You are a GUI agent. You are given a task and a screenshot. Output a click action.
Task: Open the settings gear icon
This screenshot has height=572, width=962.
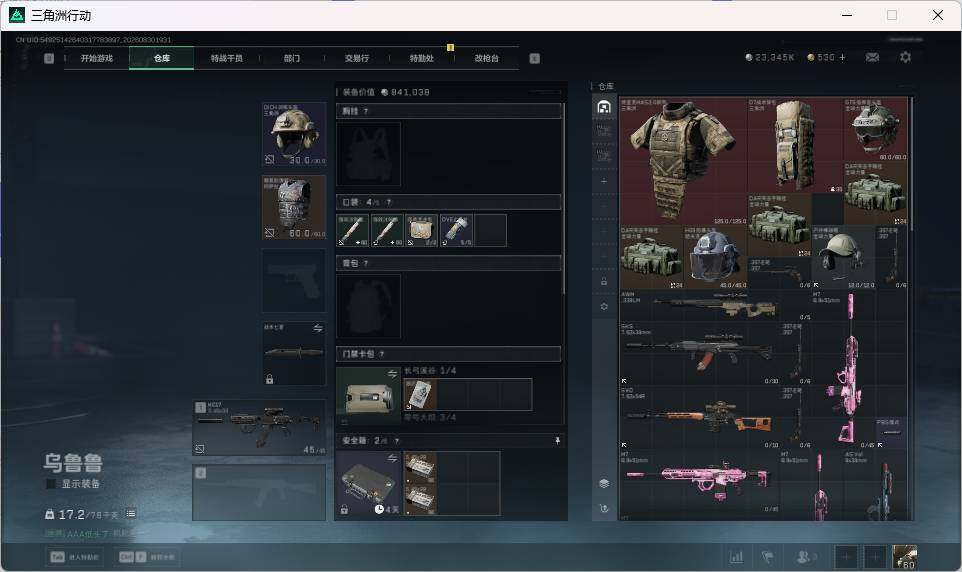[905, 57]
